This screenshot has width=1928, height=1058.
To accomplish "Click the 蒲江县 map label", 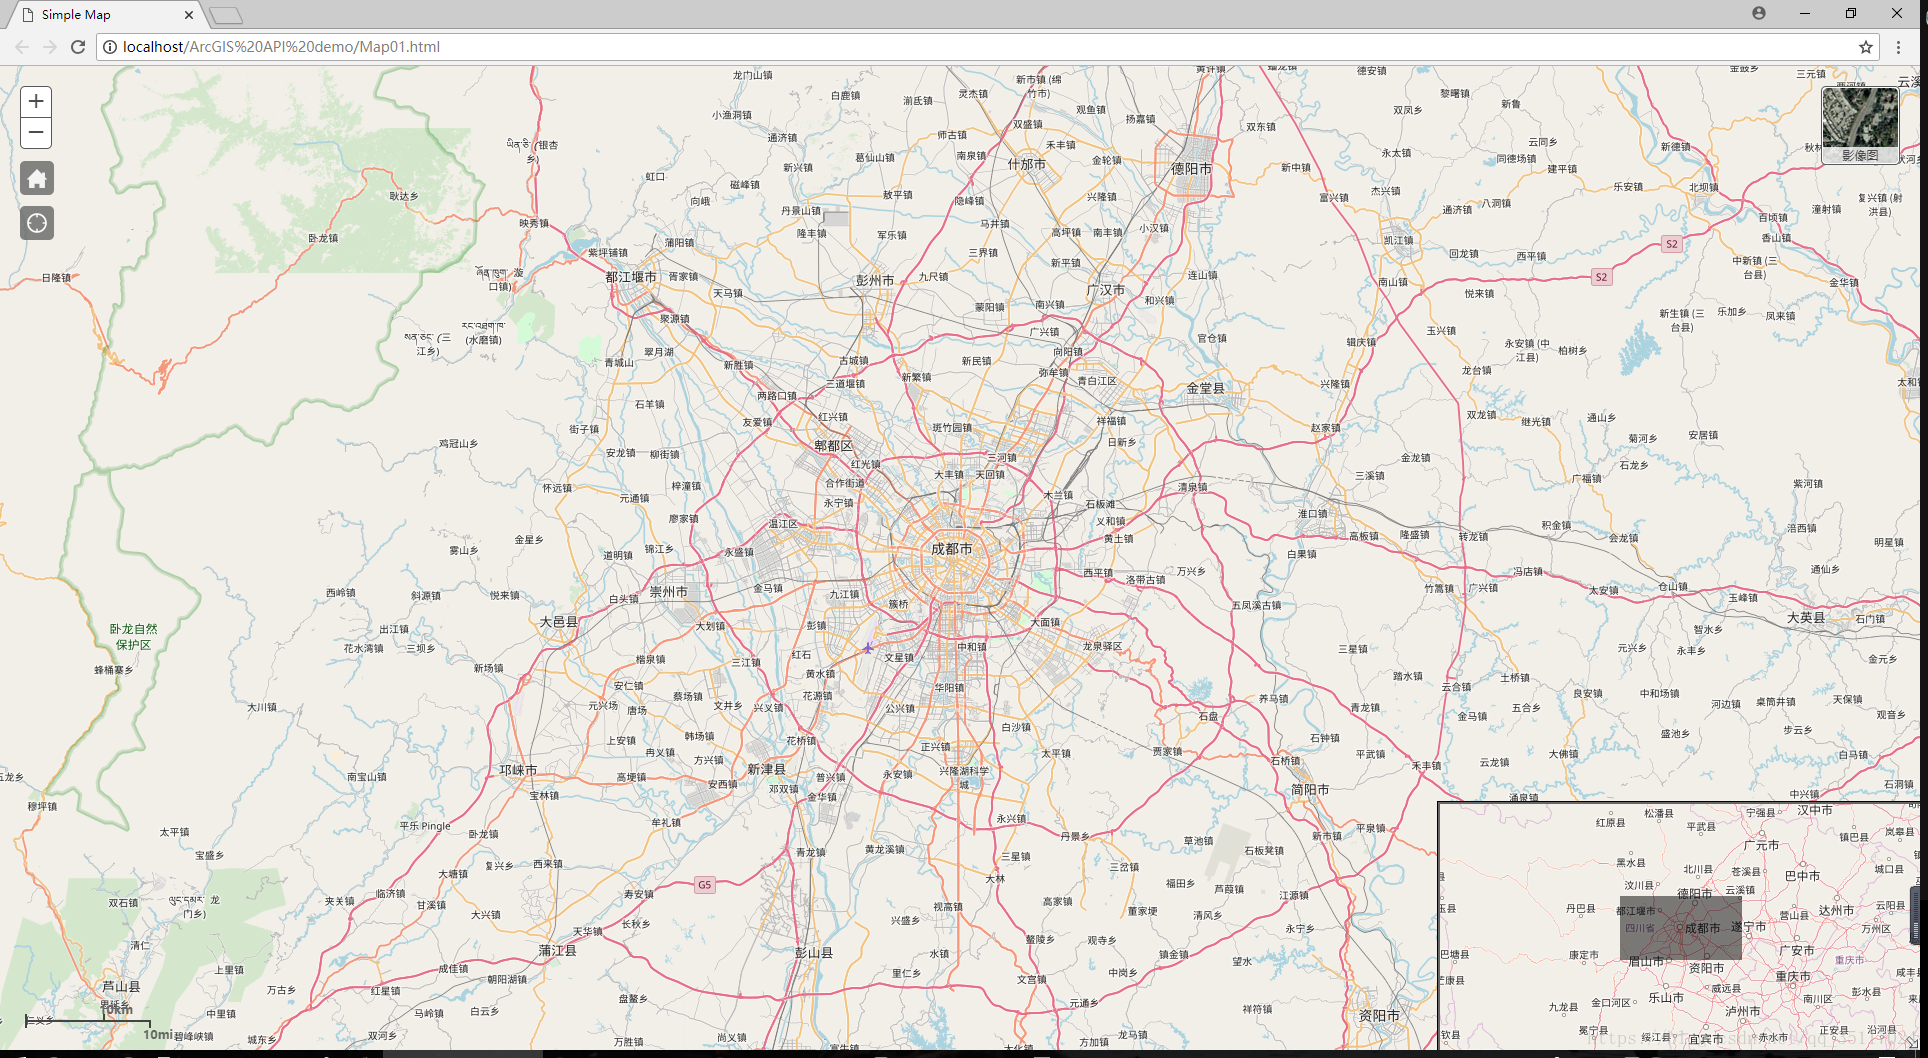I will click(558, 950).
